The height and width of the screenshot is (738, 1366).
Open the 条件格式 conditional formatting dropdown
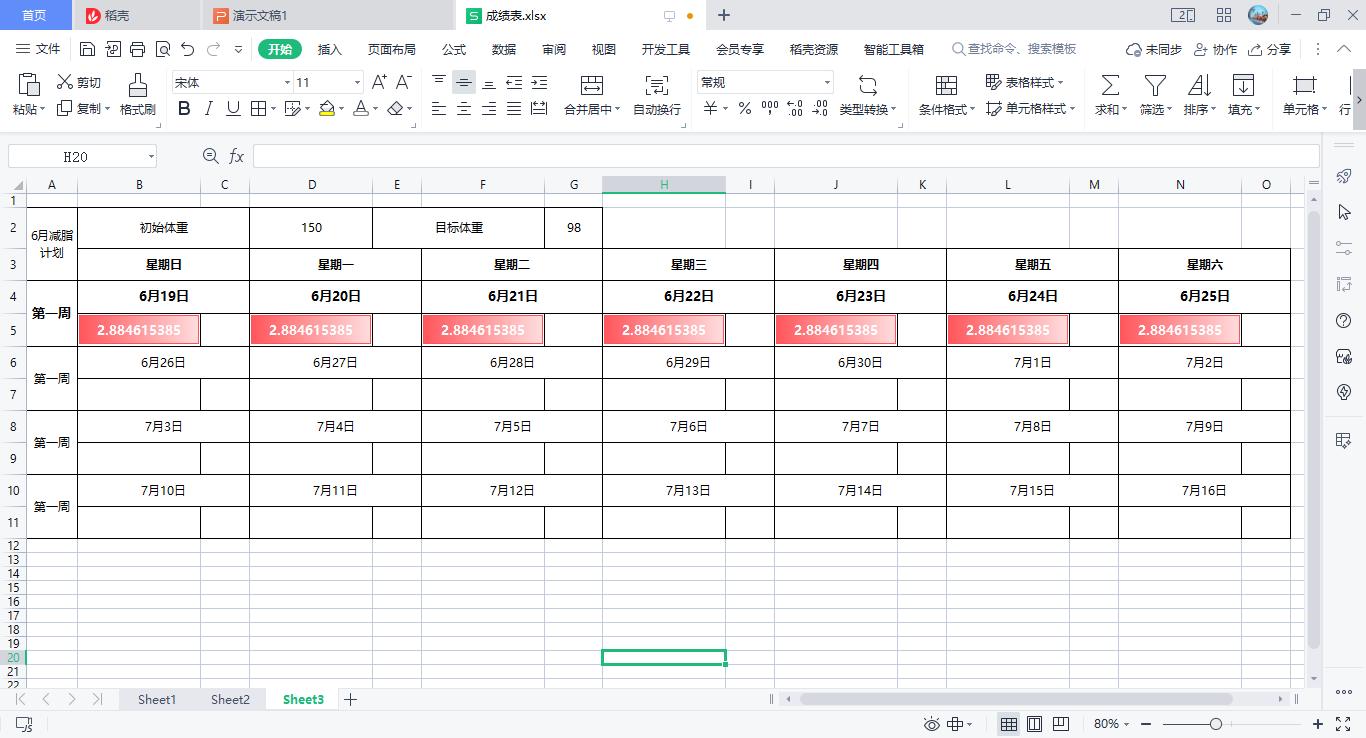pyautogui.click(x=946, y=95)
